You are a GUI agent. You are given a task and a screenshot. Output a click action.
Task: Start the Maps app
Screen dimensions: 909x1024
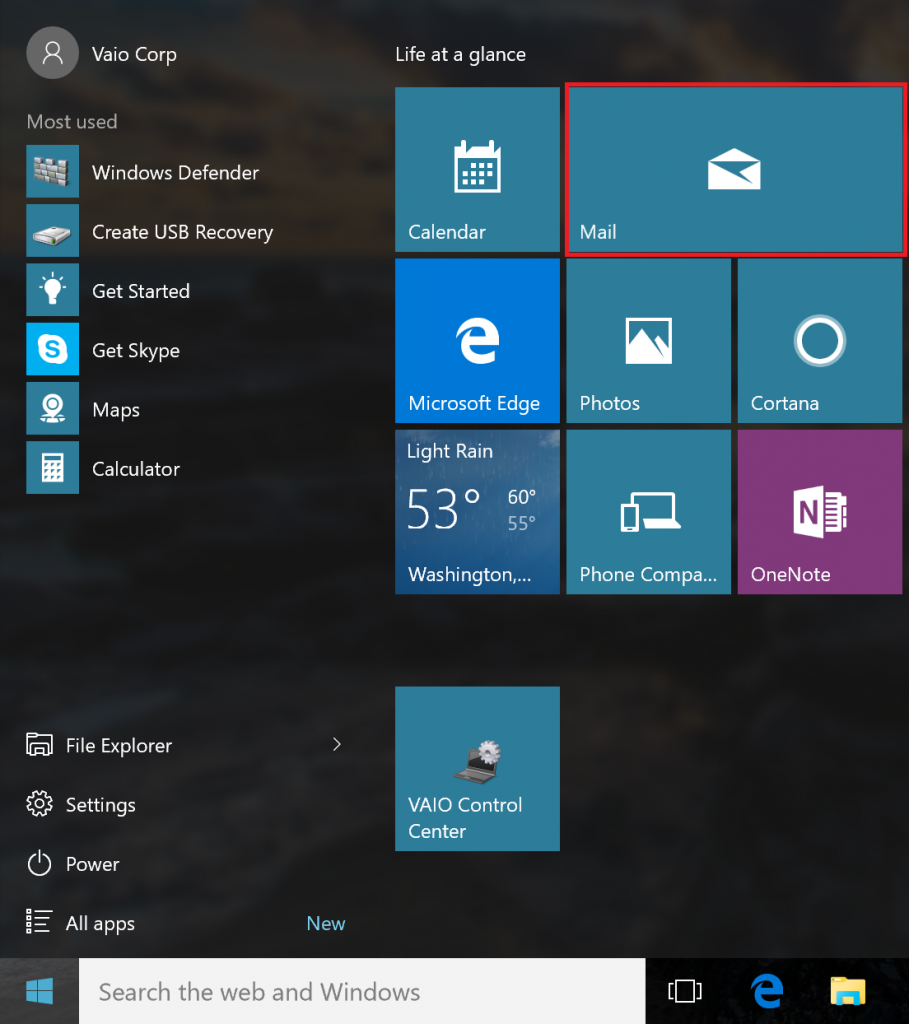[x=115, y=409]
